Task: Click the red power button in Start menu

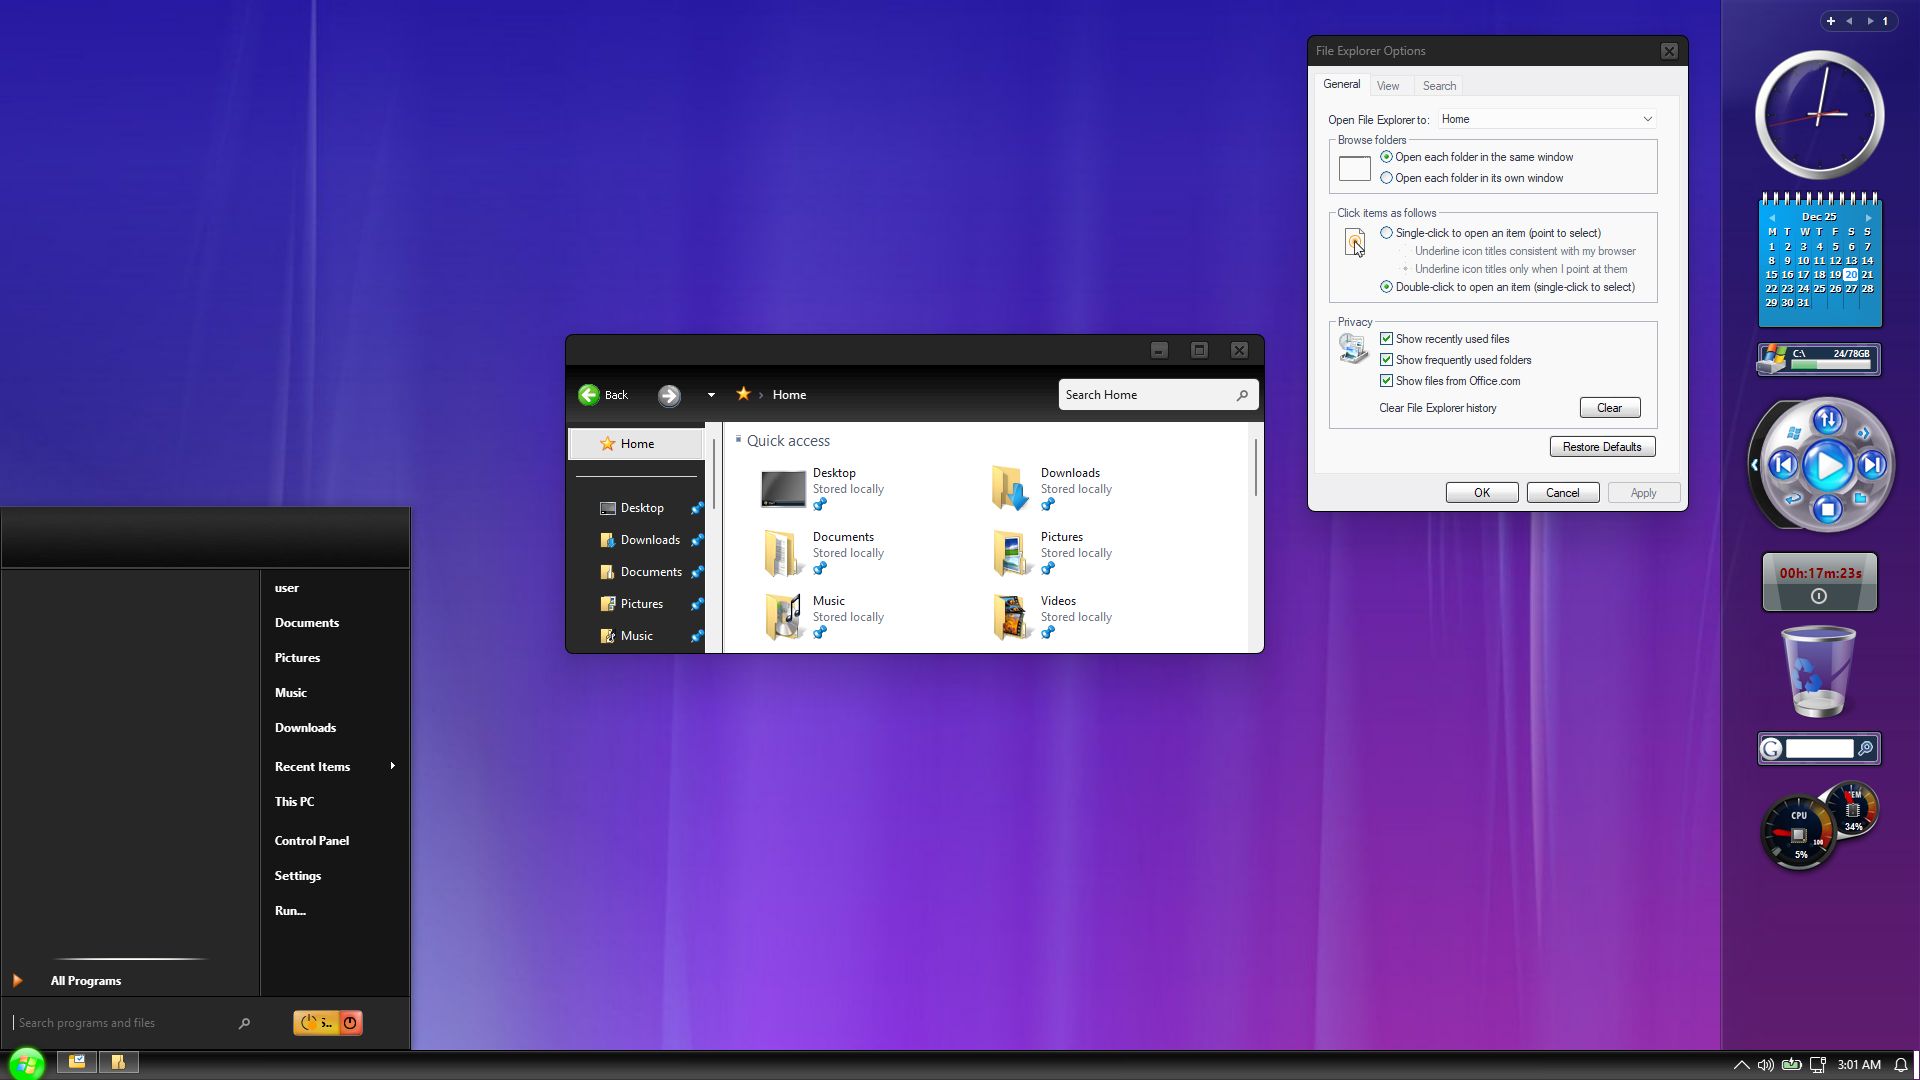Action: click(x=350, y=1022)
